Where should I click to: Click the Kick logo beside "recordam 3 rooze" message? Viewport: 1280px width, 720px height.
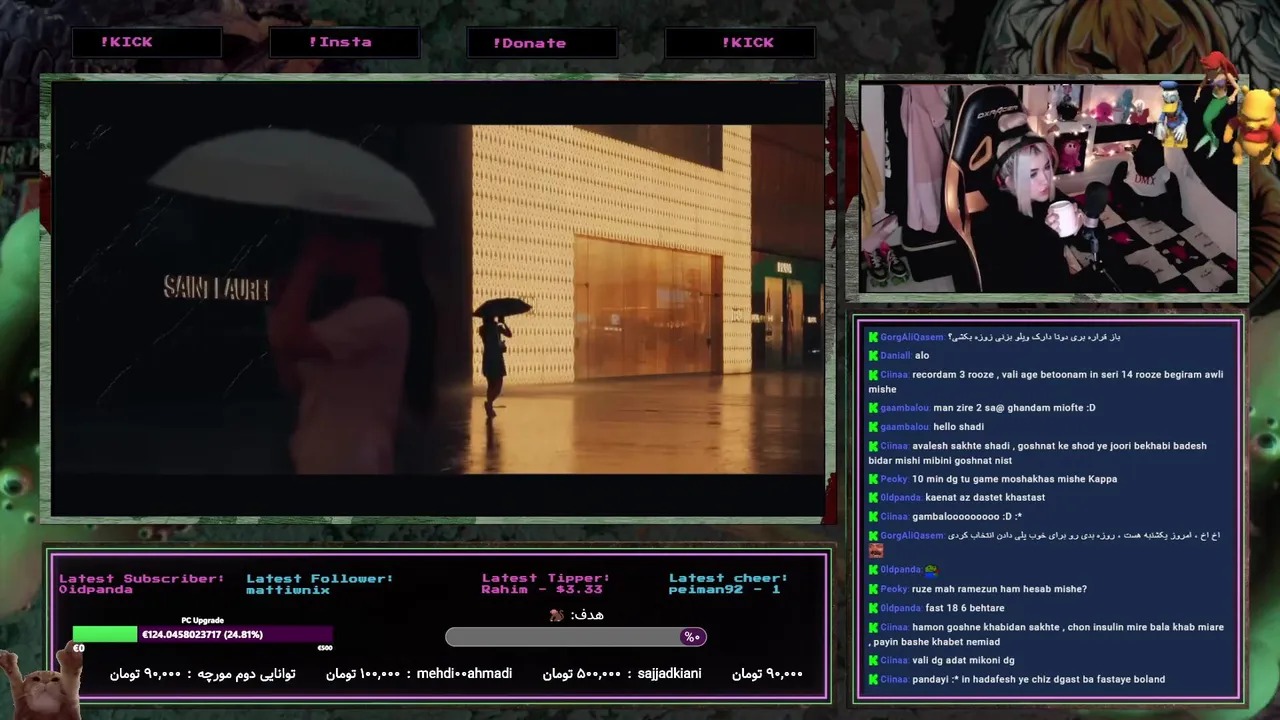point(873,375)
